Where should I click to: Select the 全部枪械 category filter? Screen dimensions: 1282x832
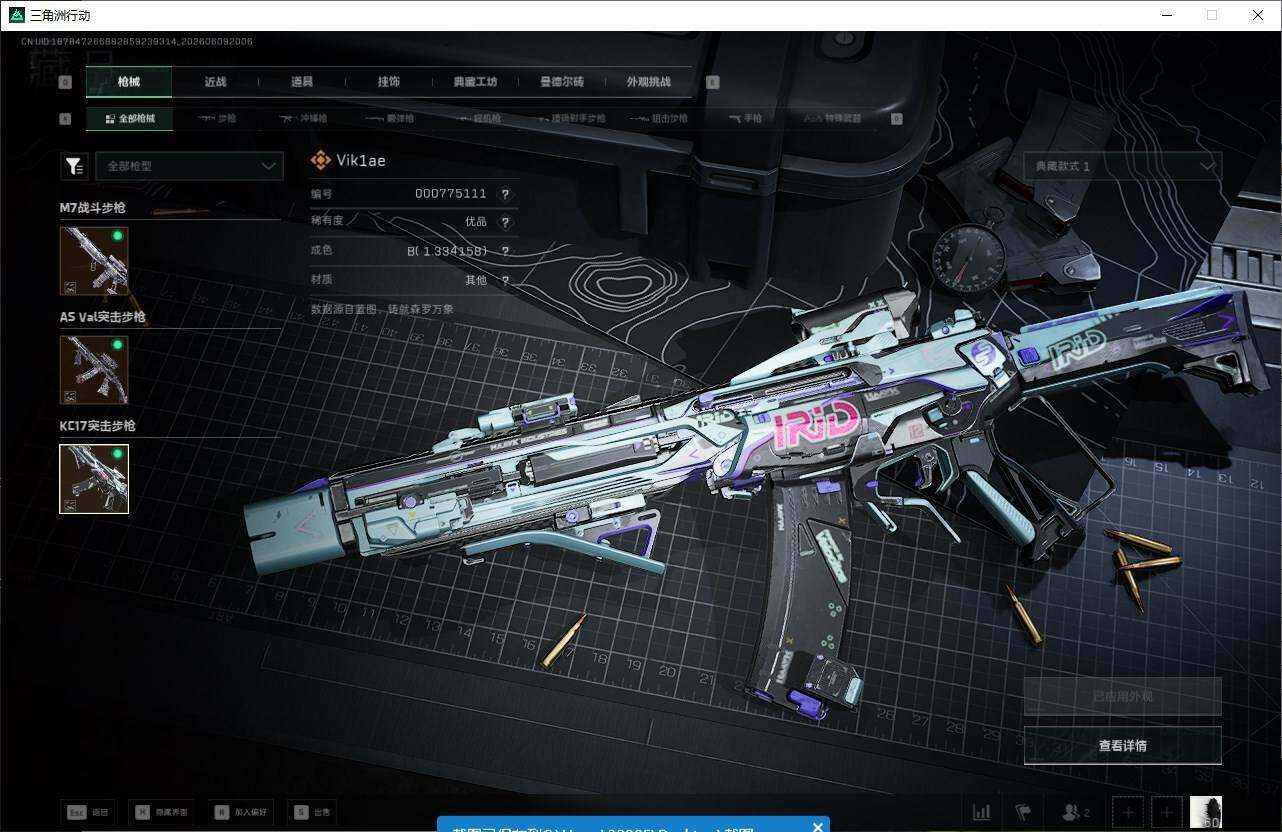coord(129,118)
